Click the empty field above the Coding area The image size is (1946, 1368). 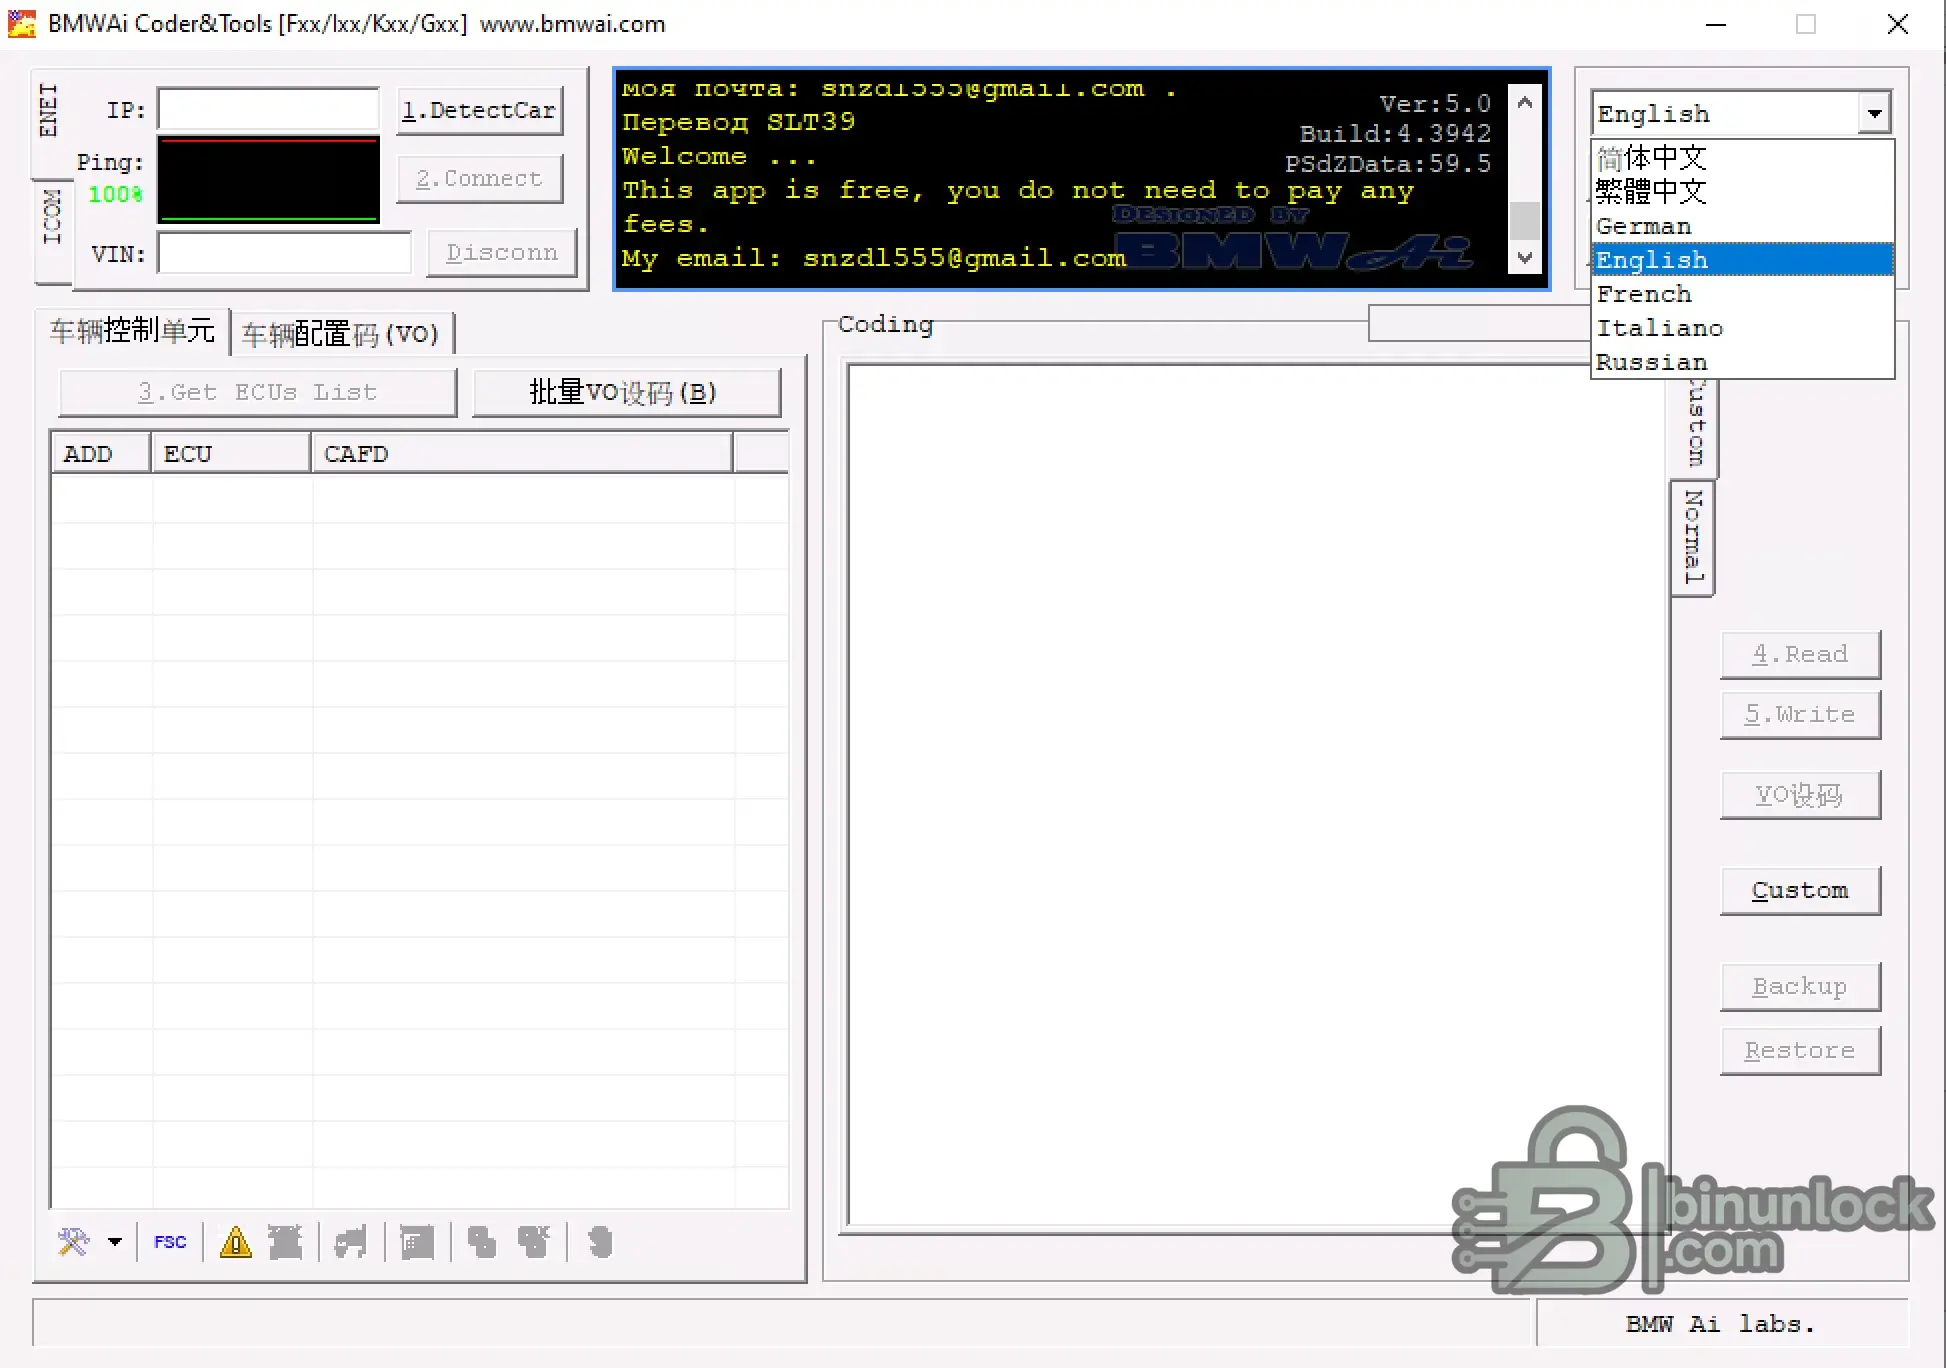click(x=1479, y=323)
